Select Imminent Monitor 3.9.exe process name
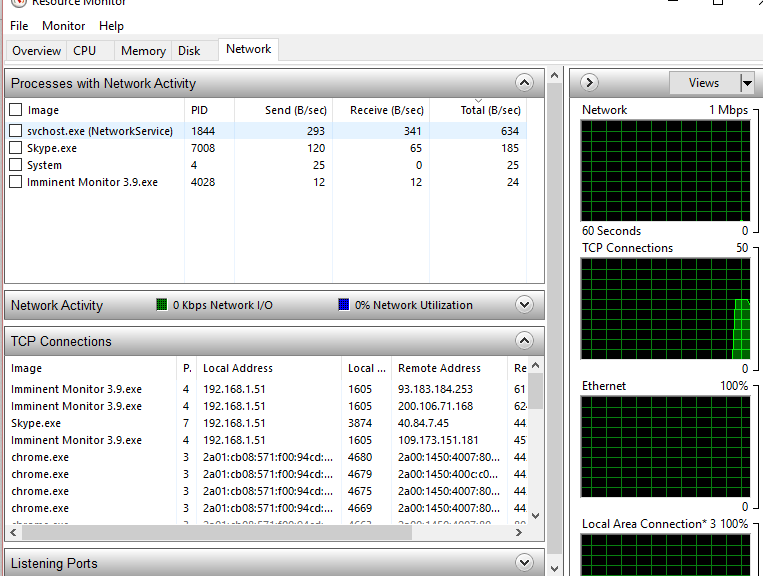The image size is (763, 576). point(92,182)
